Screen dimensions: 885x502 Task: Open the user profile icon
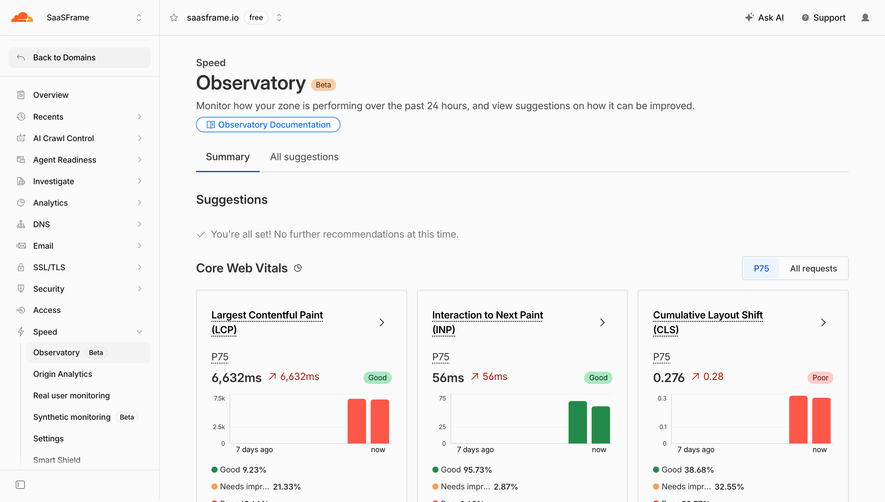coord(865,18)
